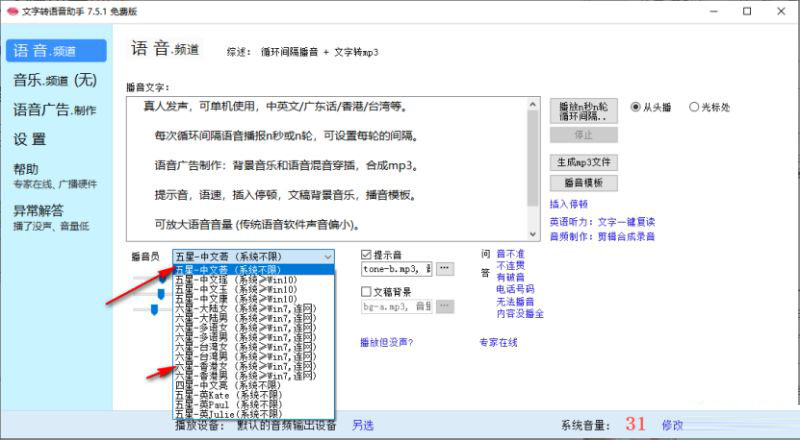Screen dimensions: 800x440
Task: Click the 播放n秒n轮 循环间隔 button
Action: (x=584, y=111)
